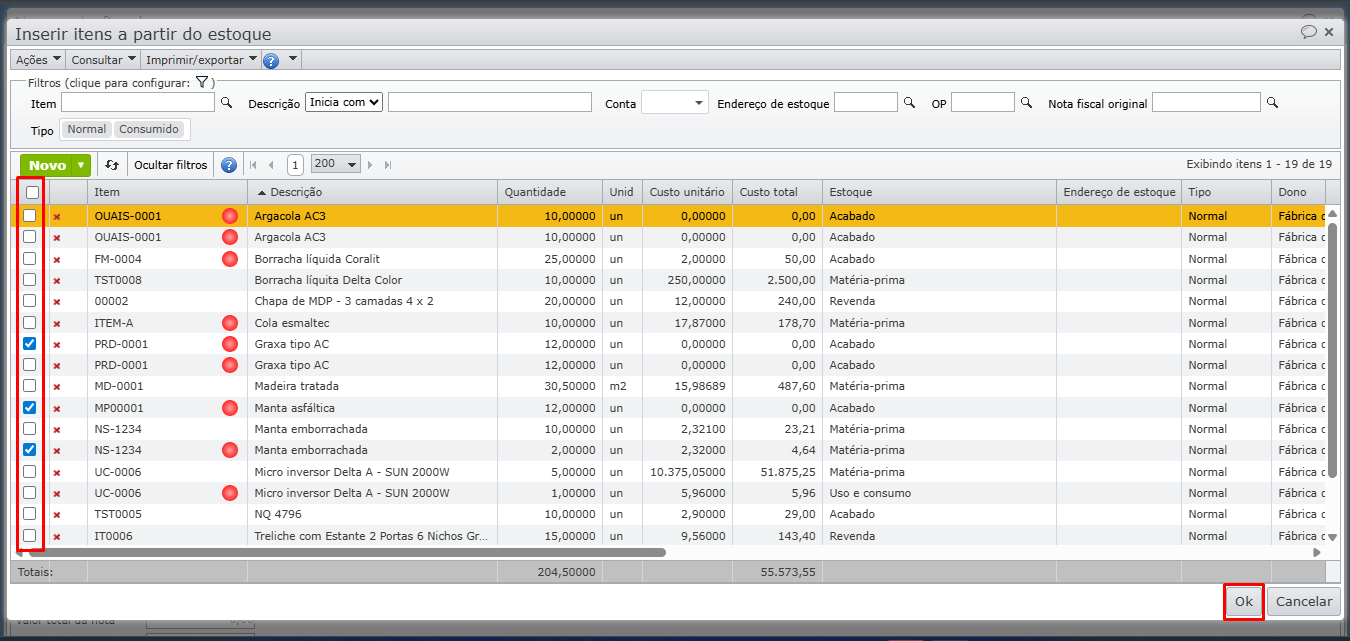
Task: Click the blue help icon in grid toolbar
Action: [x=229, y=165]
